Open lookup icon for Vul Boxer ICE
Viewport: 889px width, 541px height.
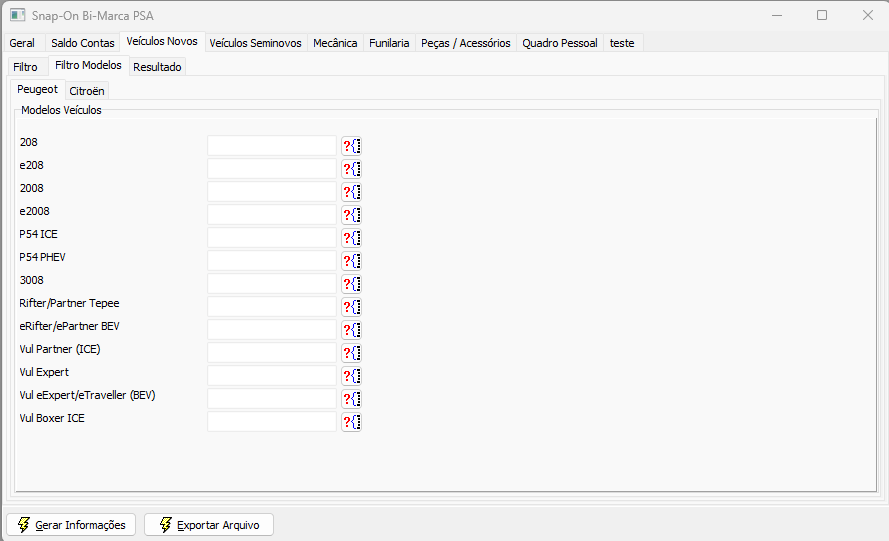pyautogui.click(x=352, y=422)
